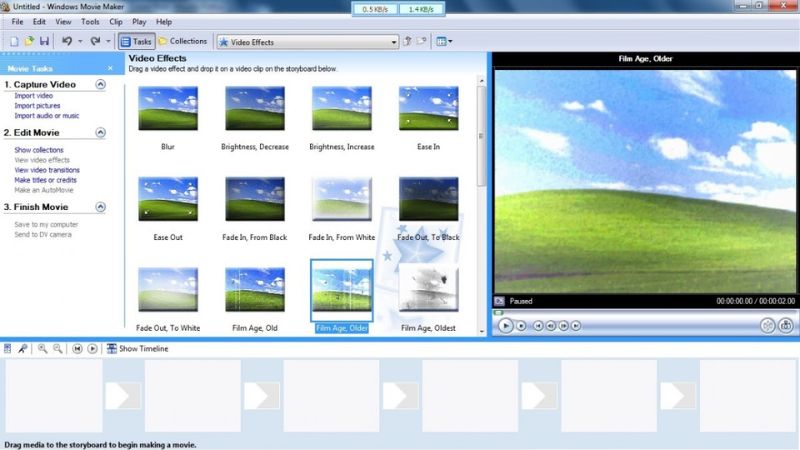Click the Split Clip icon
The image size is (800, 450).
click(x=767, y=326)
